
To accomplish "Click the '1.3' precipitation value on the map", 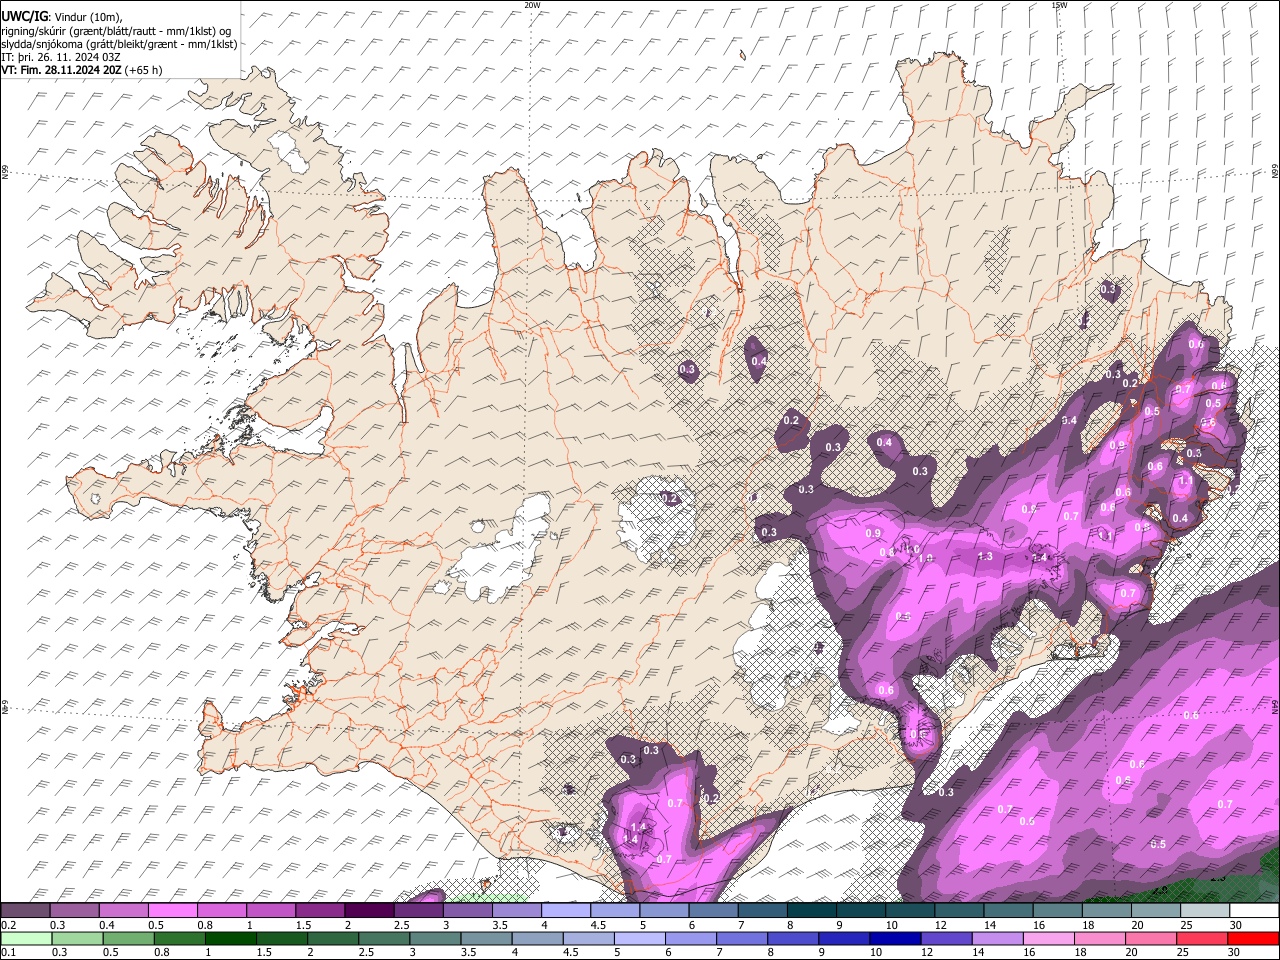I will (x=985, y=557).
